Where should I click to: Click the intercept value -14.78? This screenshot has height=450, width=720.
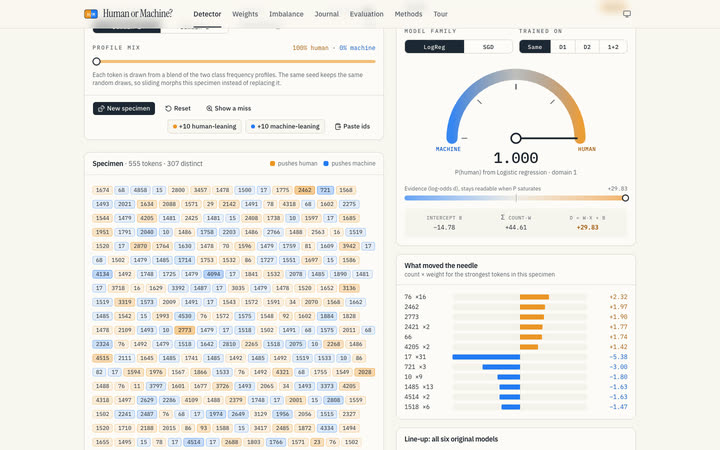coord(444,227)
